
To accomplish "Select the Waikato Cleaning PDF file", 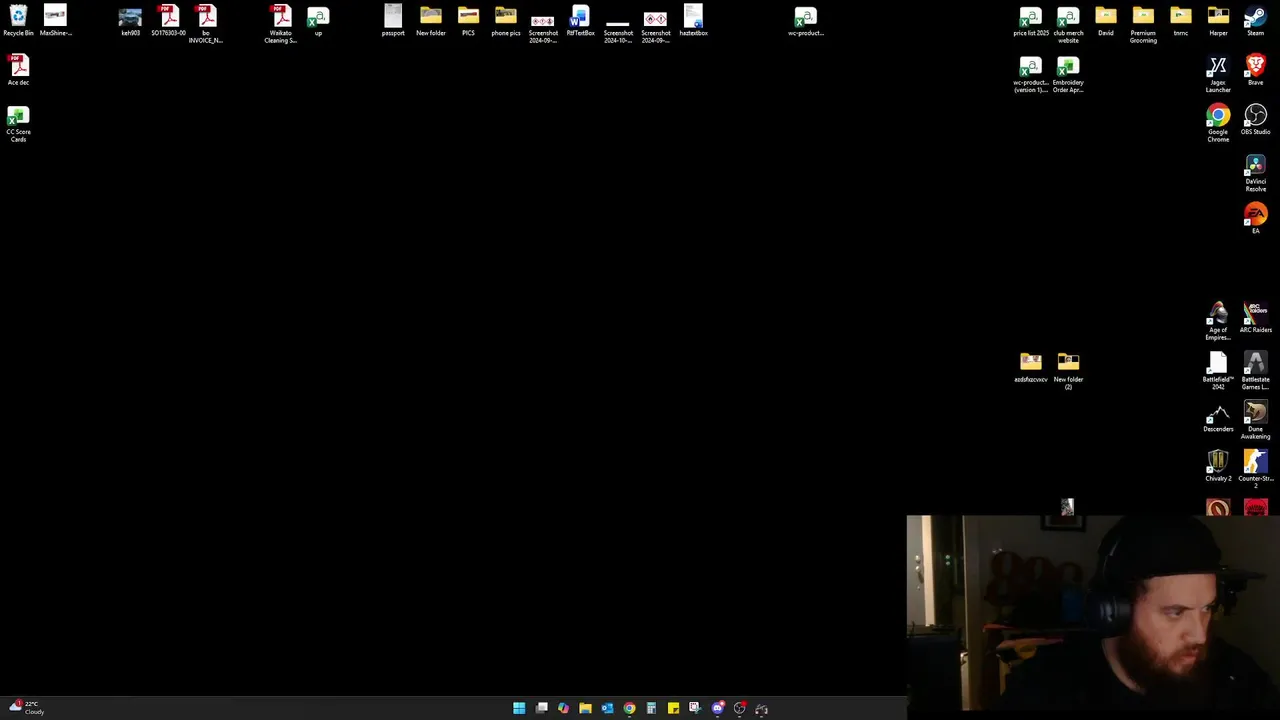I will [x=281, y=24].
